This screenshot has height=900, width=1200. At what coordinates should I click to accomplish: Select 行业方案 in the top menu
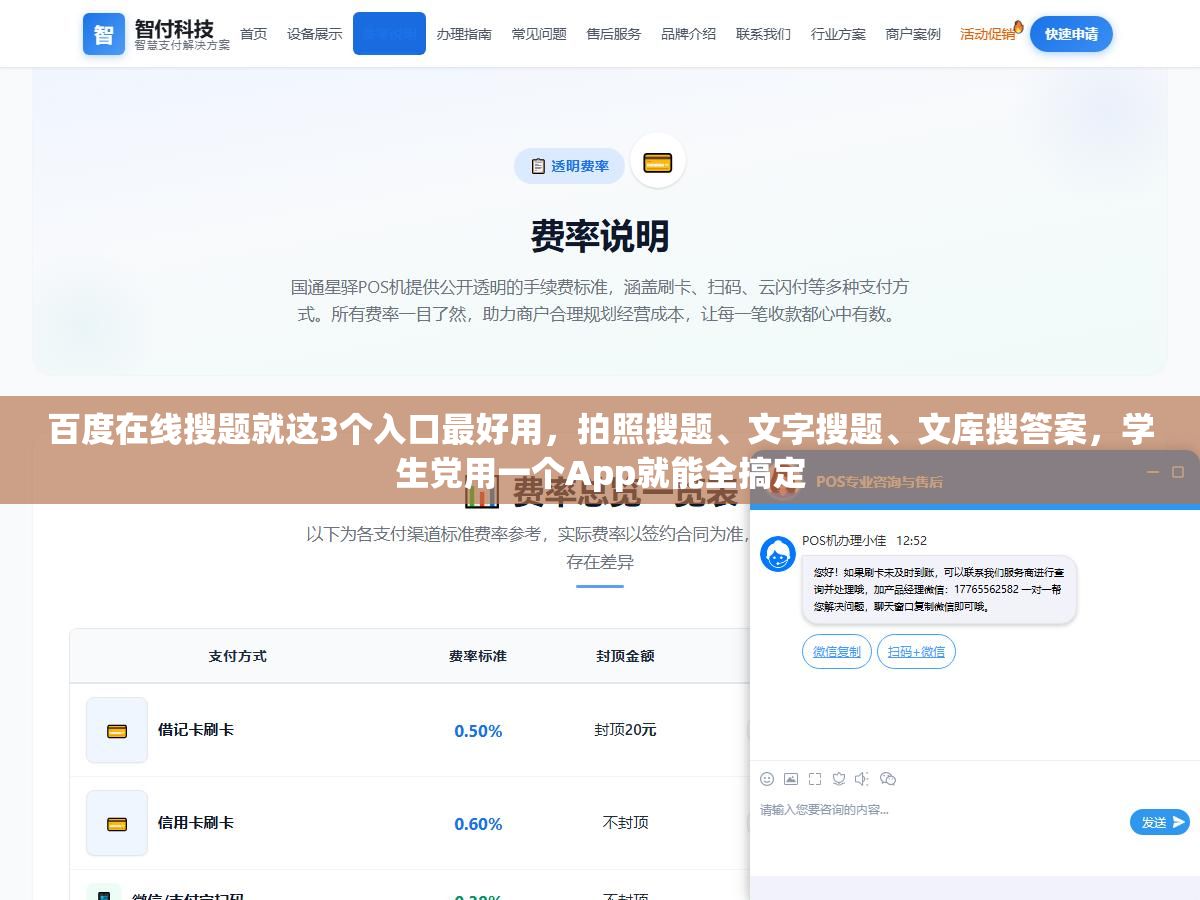coord(838,34)
